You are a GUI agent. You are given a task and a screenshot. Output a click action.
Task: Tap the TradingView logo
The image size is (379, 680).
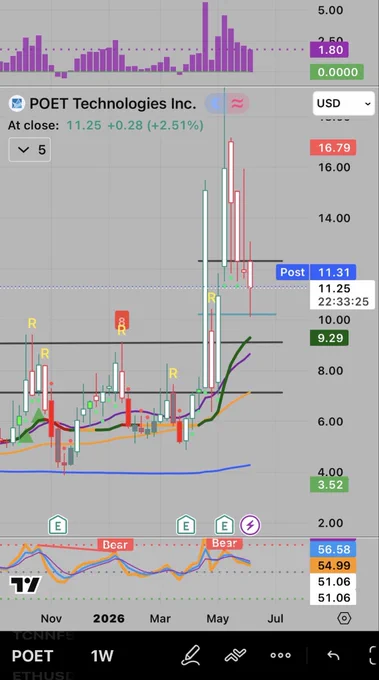pyautogui.click(x=25, y=585)
